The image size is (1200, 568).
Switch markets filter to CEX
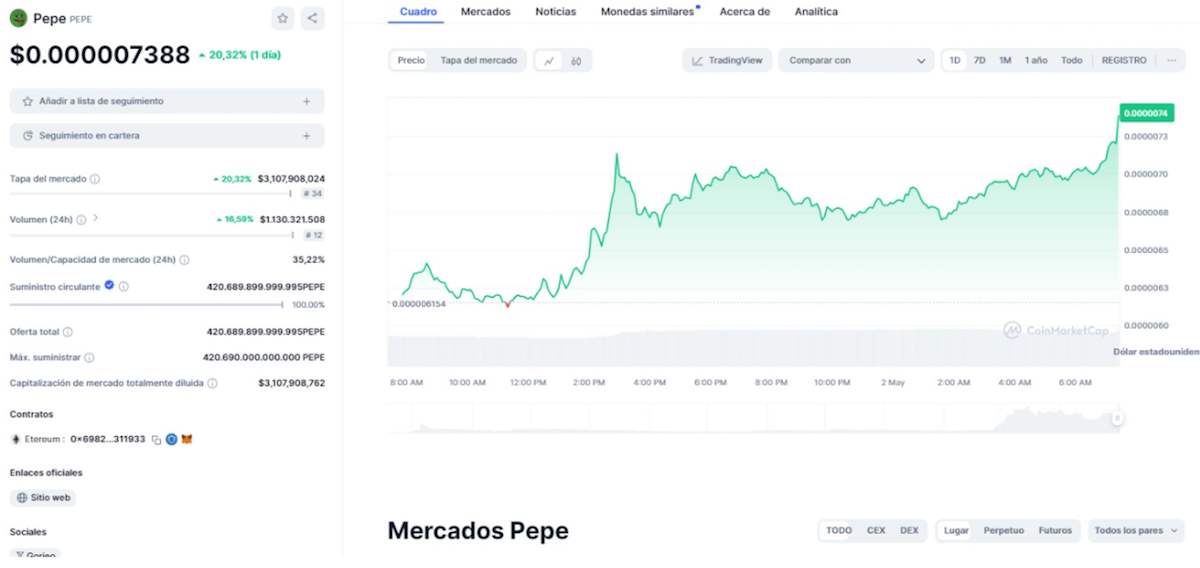(x=876, y=530)
